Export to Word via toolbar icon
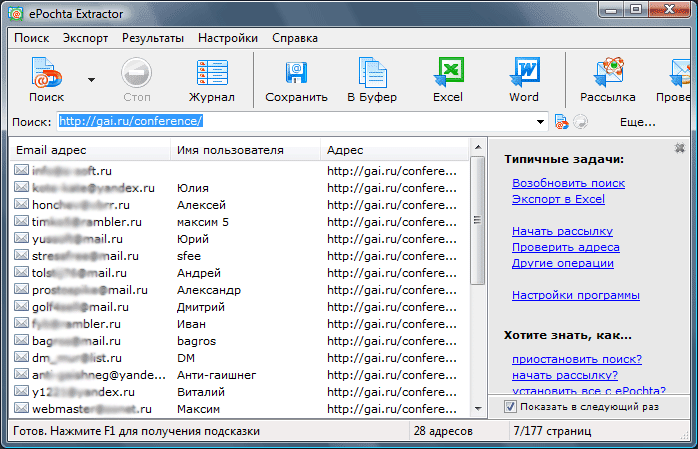The width and height of the screenshot is (698, 449). click(524, 80)
